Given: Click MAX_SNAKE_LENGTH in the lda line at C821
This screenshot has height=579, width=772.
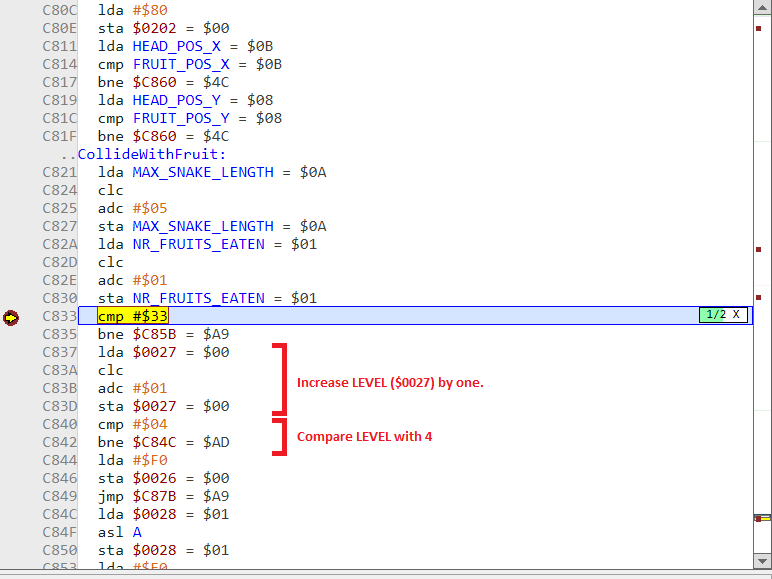Looking at the screenshot, I should pyautogui.click(x=203, y=172).
